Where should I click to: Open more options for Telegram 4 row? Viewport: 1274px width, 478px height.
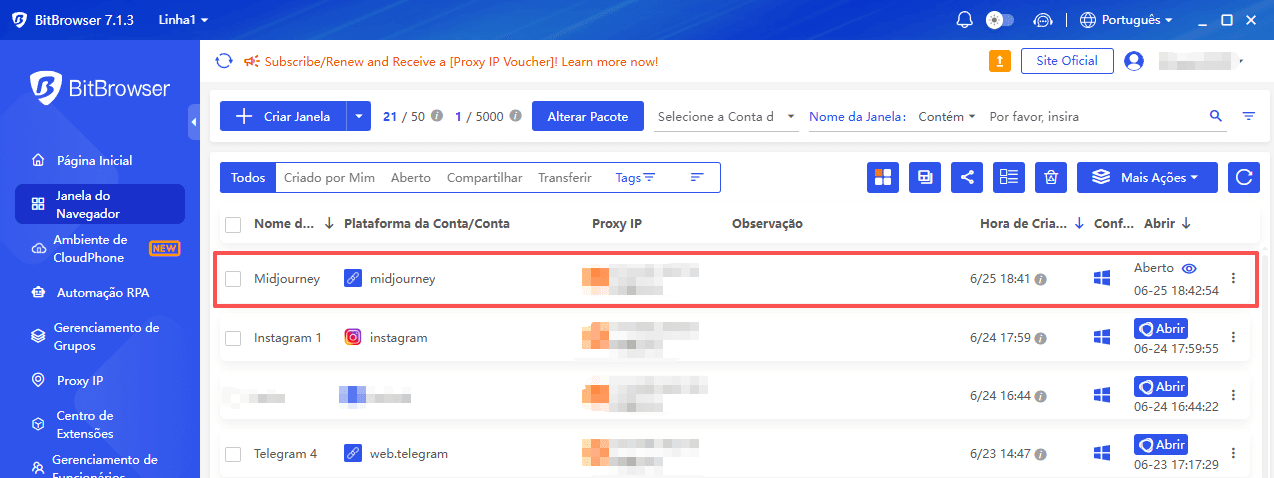click(x=1233, y=454)
